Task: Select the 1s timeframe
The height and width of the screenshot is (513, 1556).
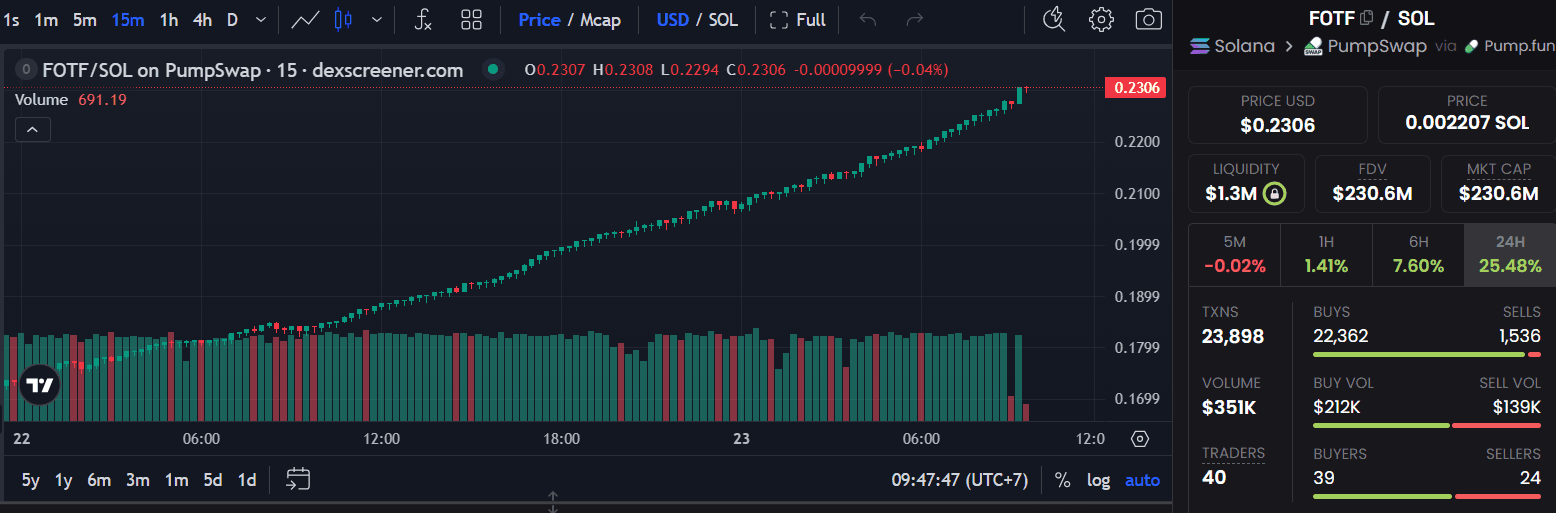Action: point(12,19)
